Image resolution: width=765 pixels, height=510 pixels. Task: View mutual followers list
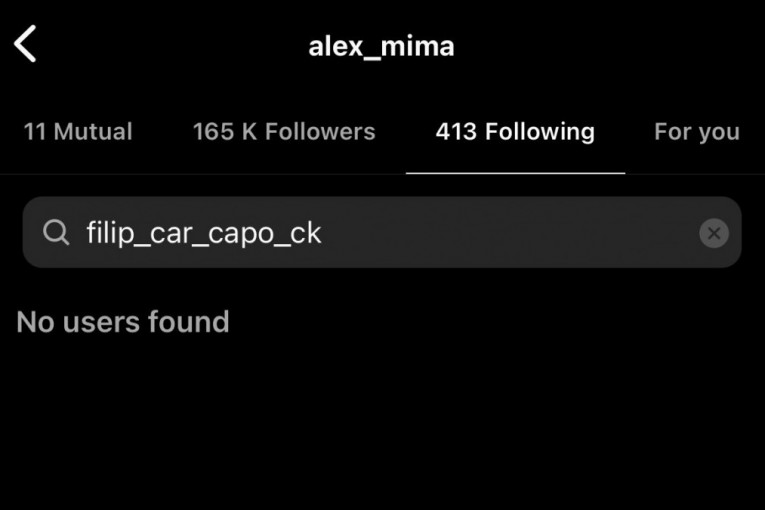tap(78, 132)
